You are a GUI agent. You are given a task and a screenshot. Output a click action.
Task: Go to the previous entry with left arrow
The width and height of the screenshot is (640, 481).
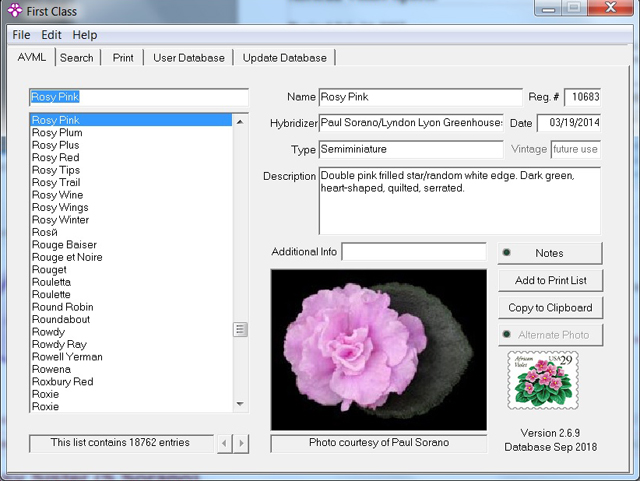tap(224, 443)
